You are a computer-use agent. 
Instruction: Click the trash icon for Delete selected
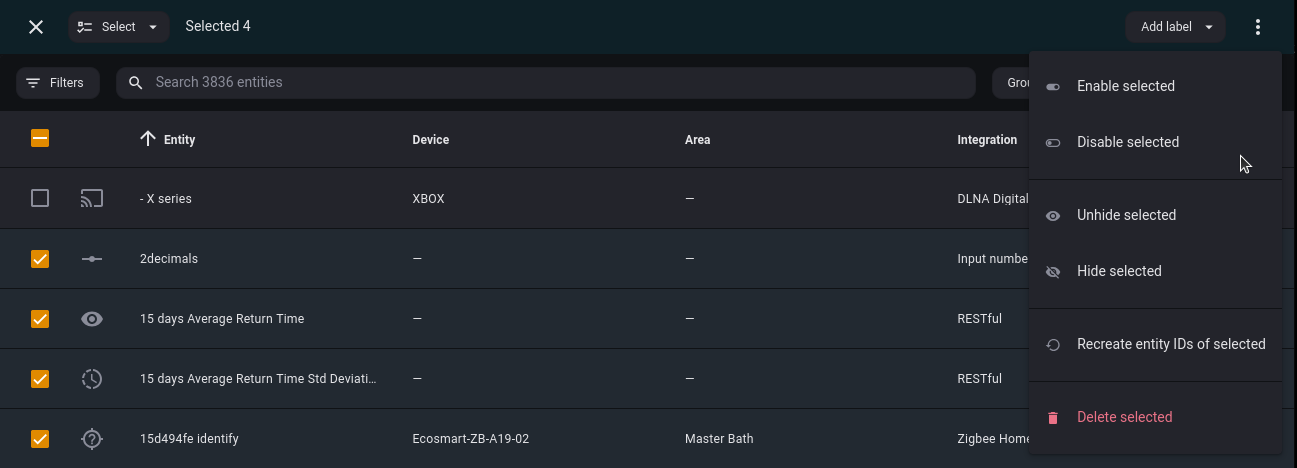pyautogui.click(x=1053, y=417)
